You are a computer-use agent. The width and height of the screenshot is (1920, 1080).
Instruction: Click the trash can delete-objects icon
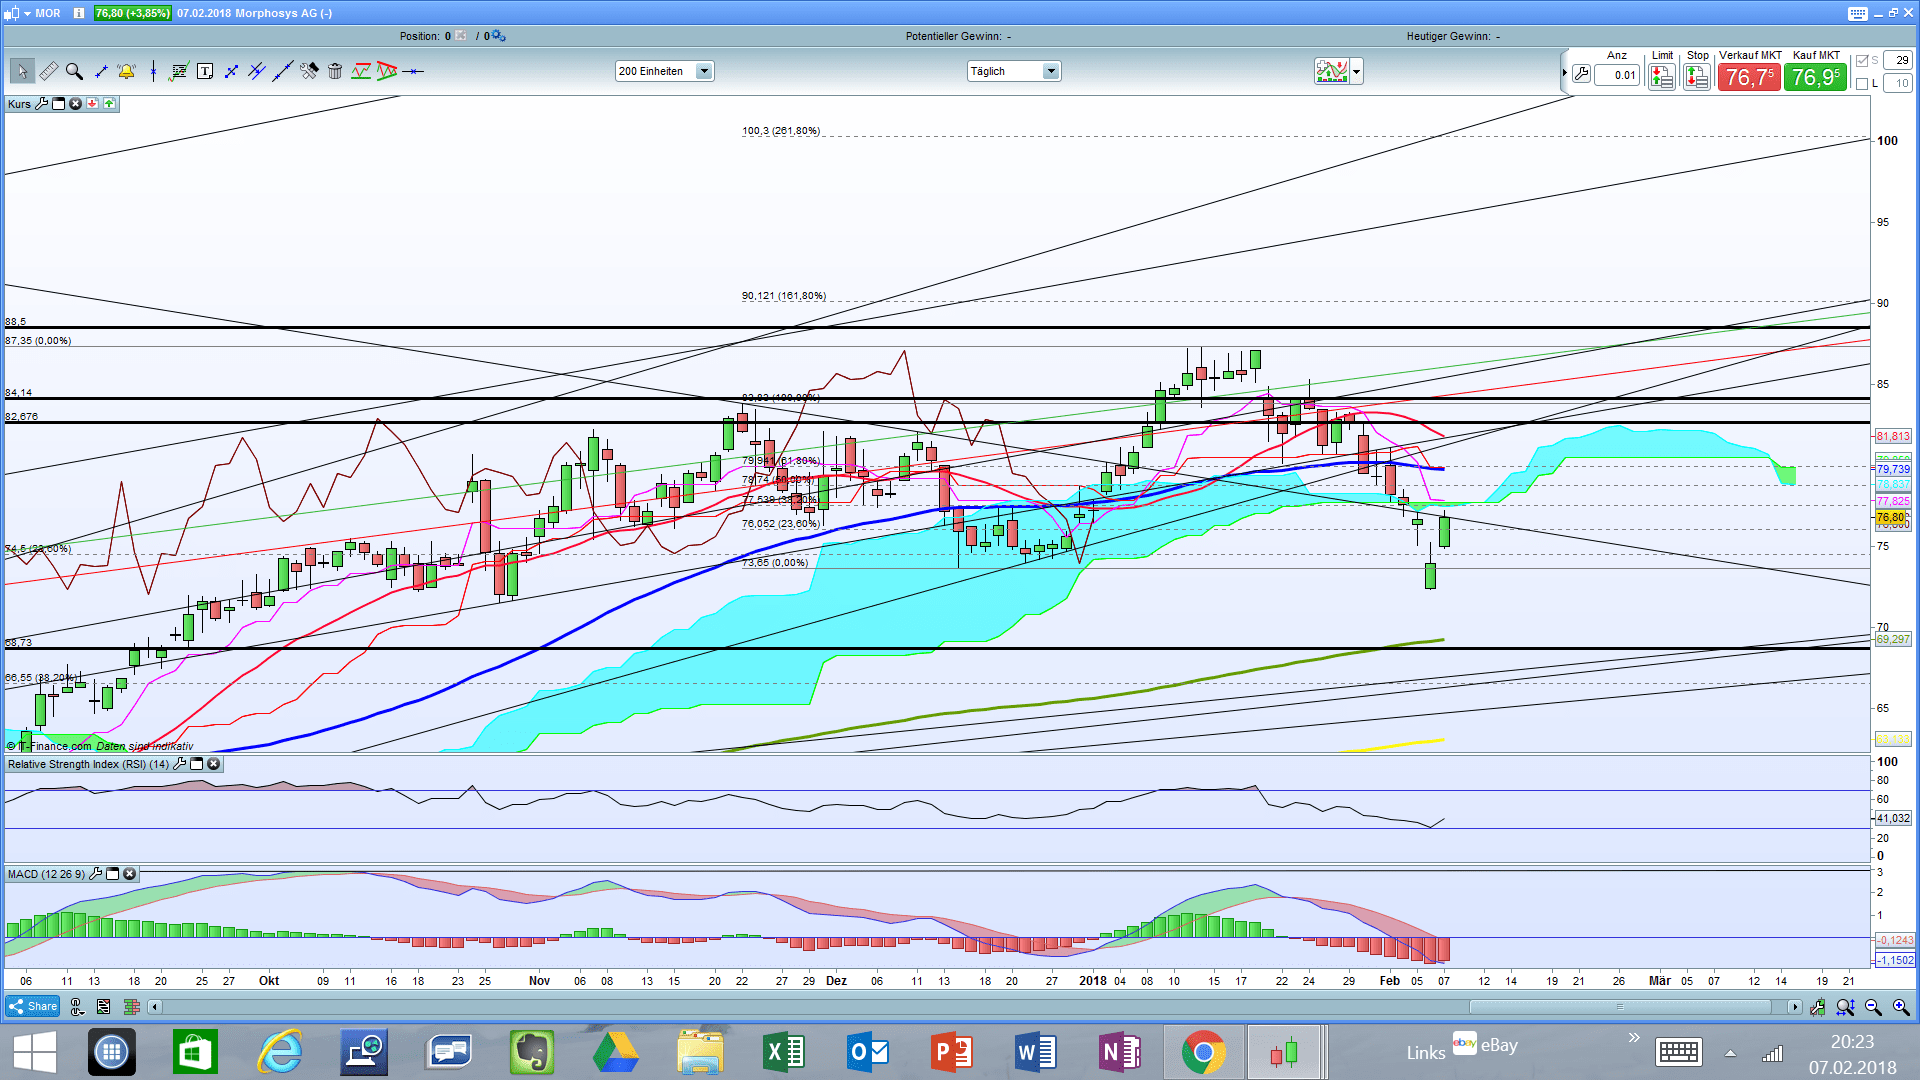(x=335, y=71)
